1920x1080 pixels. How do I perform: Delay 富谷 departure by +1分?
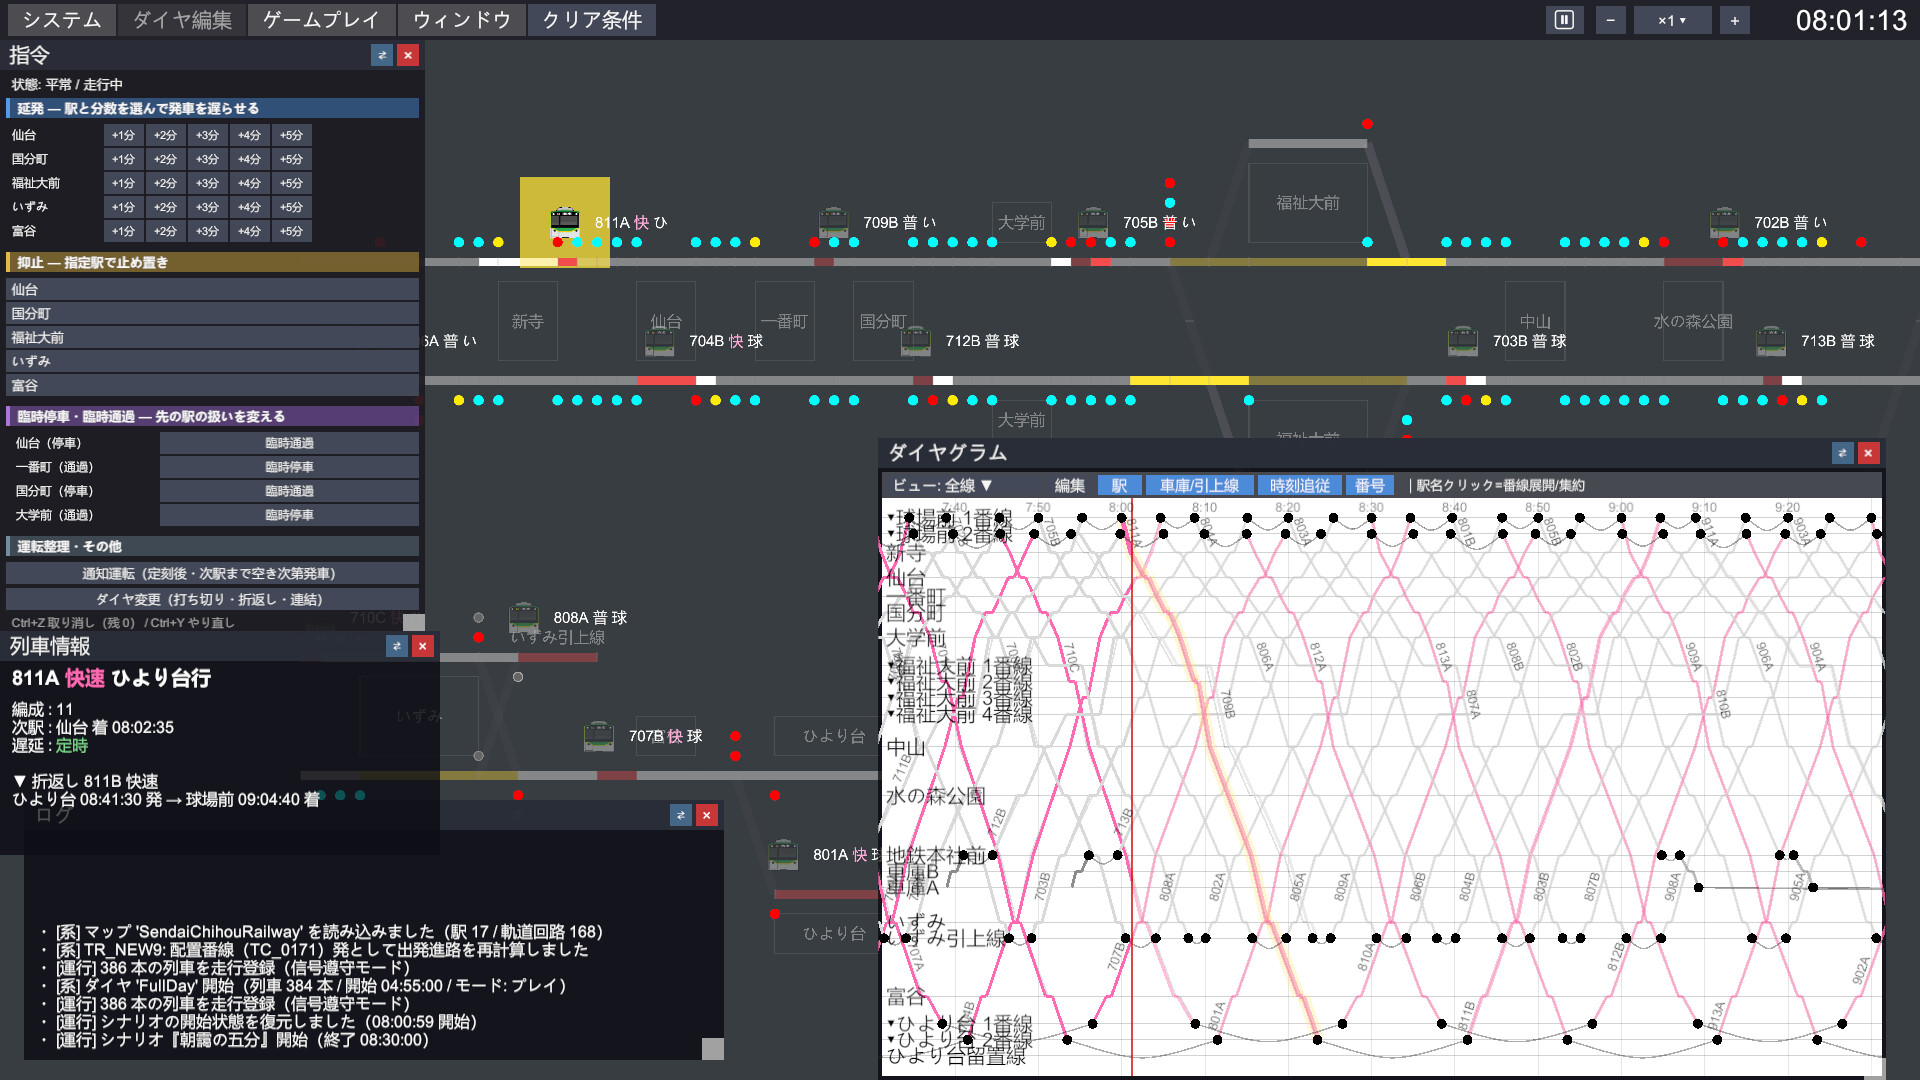tap(123, 231)
